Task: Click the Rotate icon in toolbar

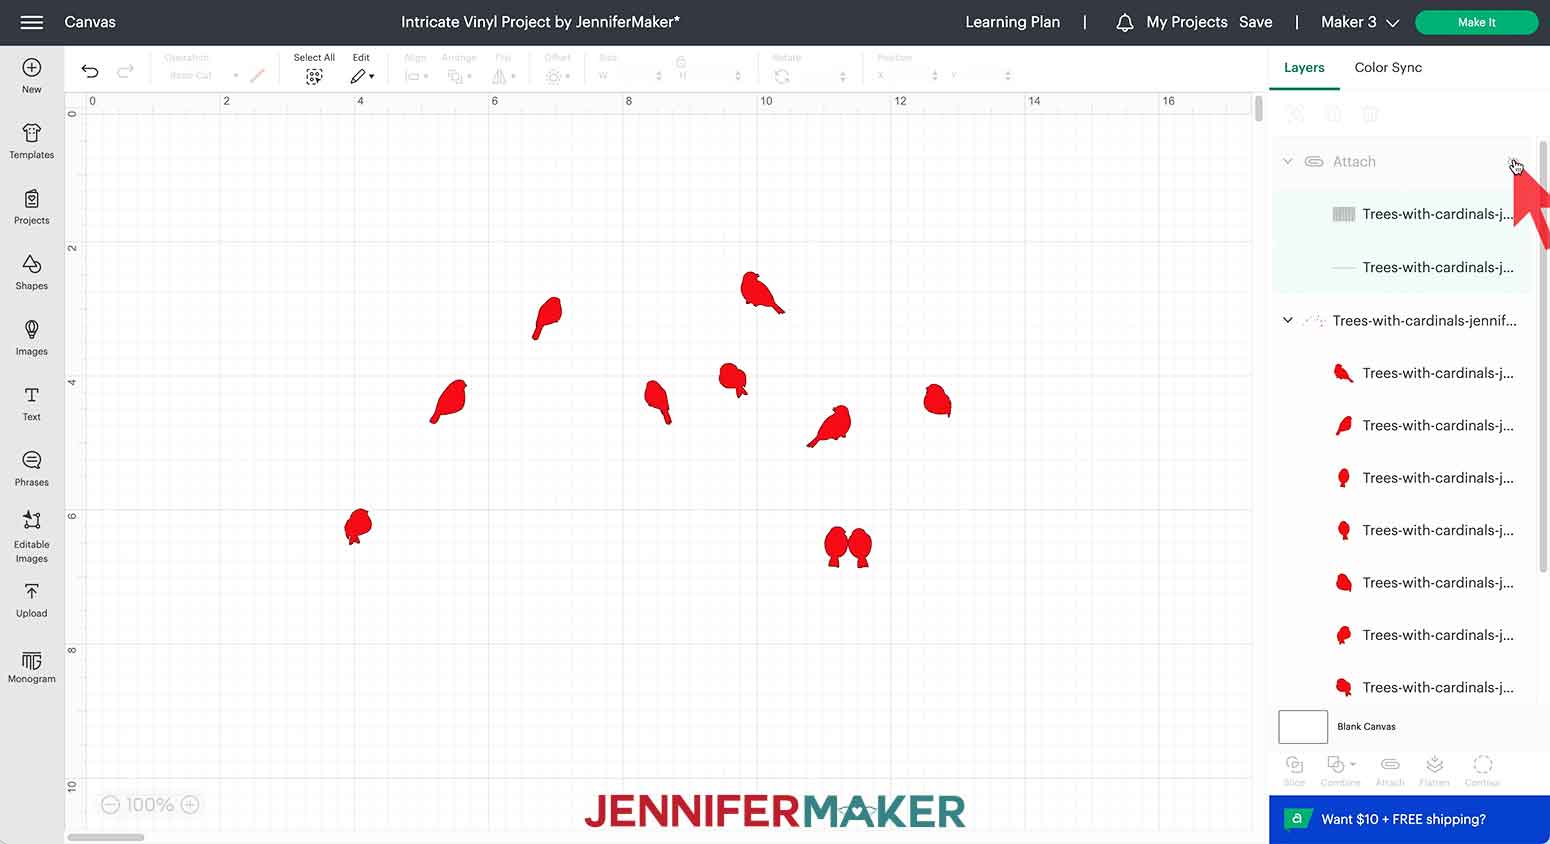Action: pyautogui.click(x=782, y=76)
